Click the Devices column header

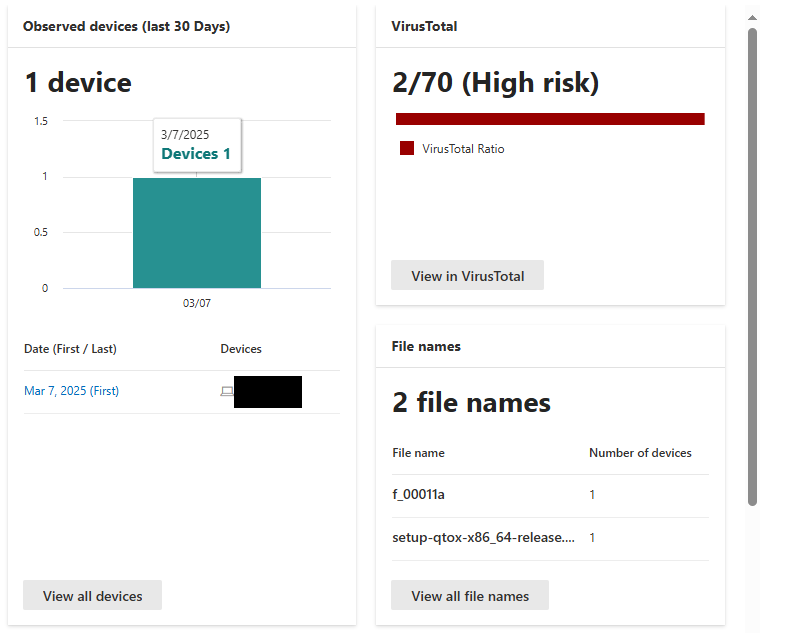tap(241, 349)
